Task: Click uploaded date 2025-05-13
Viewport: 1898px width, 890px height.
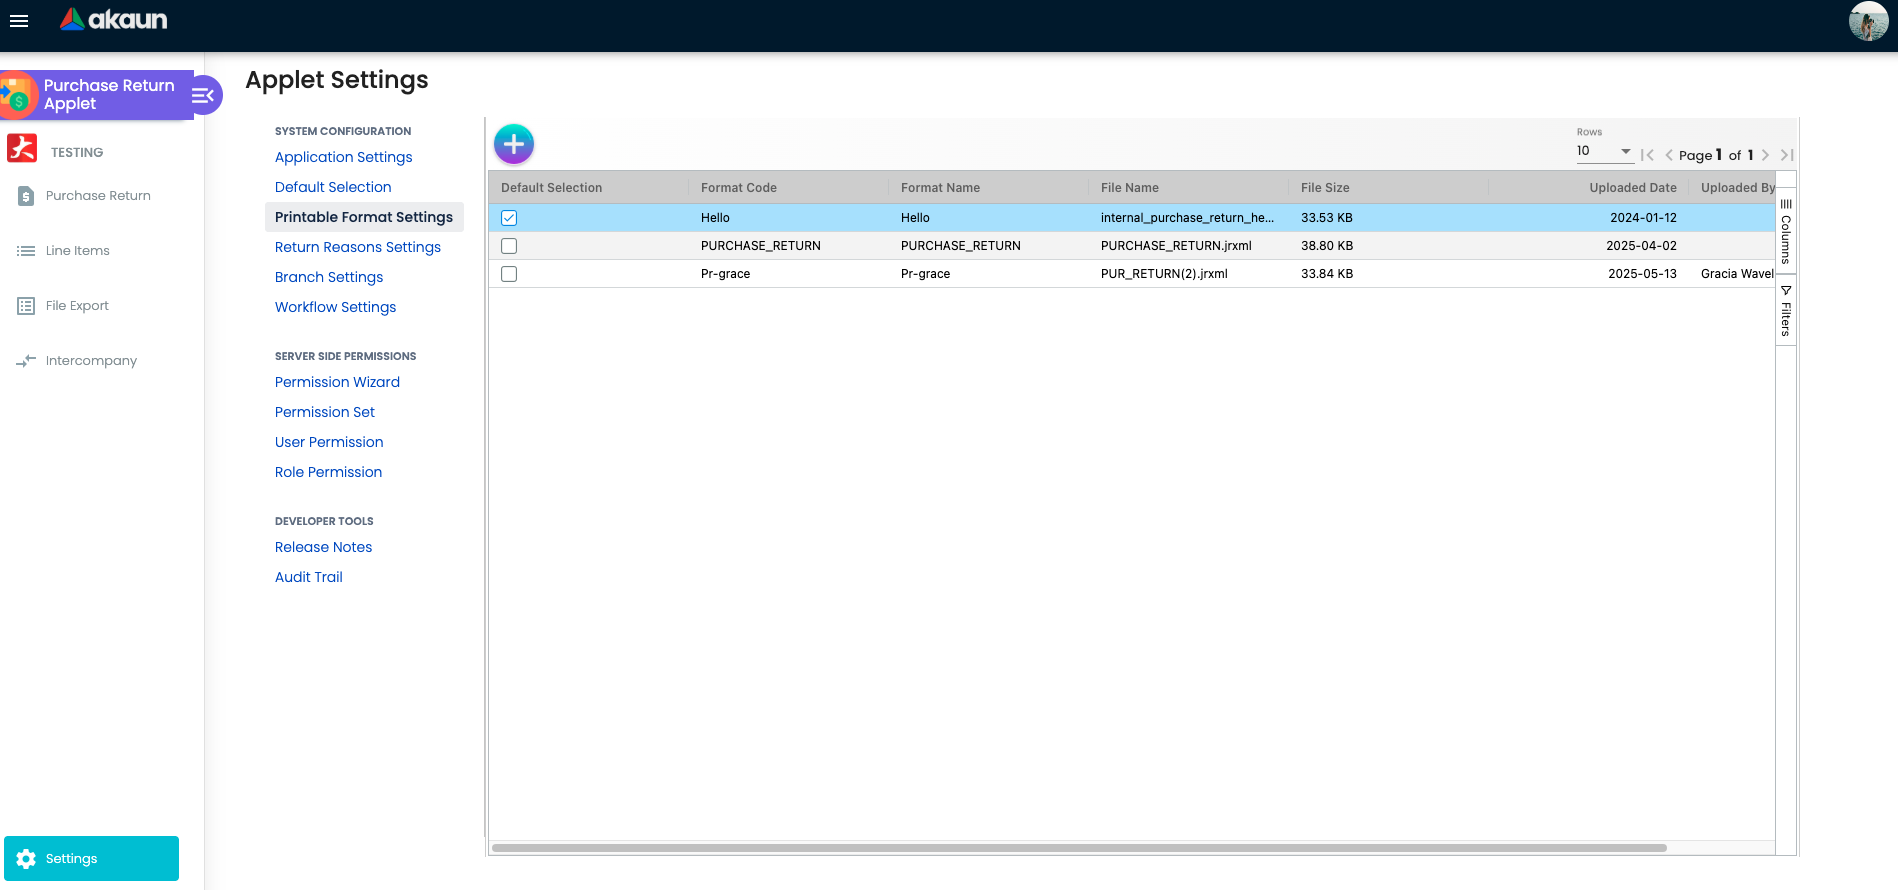Action: pos(1642,274)
